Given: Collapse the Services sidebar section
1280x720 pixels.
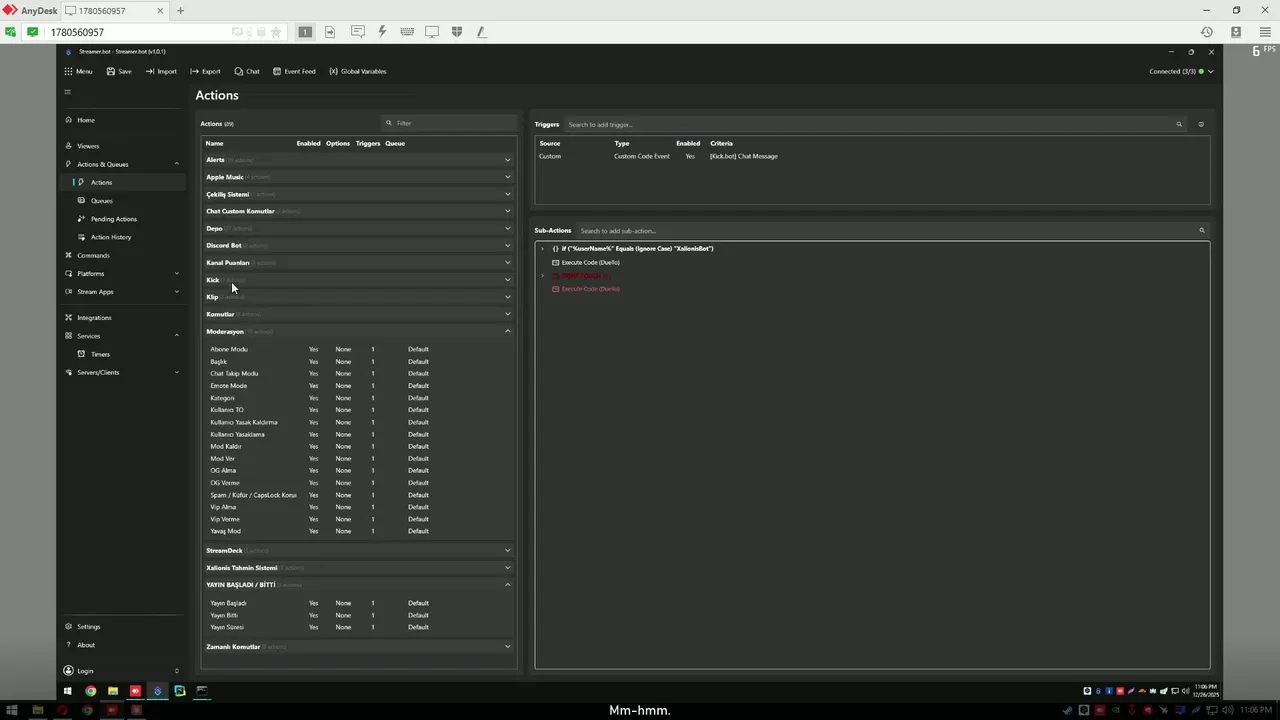Looking at the screenshot, I should pyautogui.click(x=177, y=336).
